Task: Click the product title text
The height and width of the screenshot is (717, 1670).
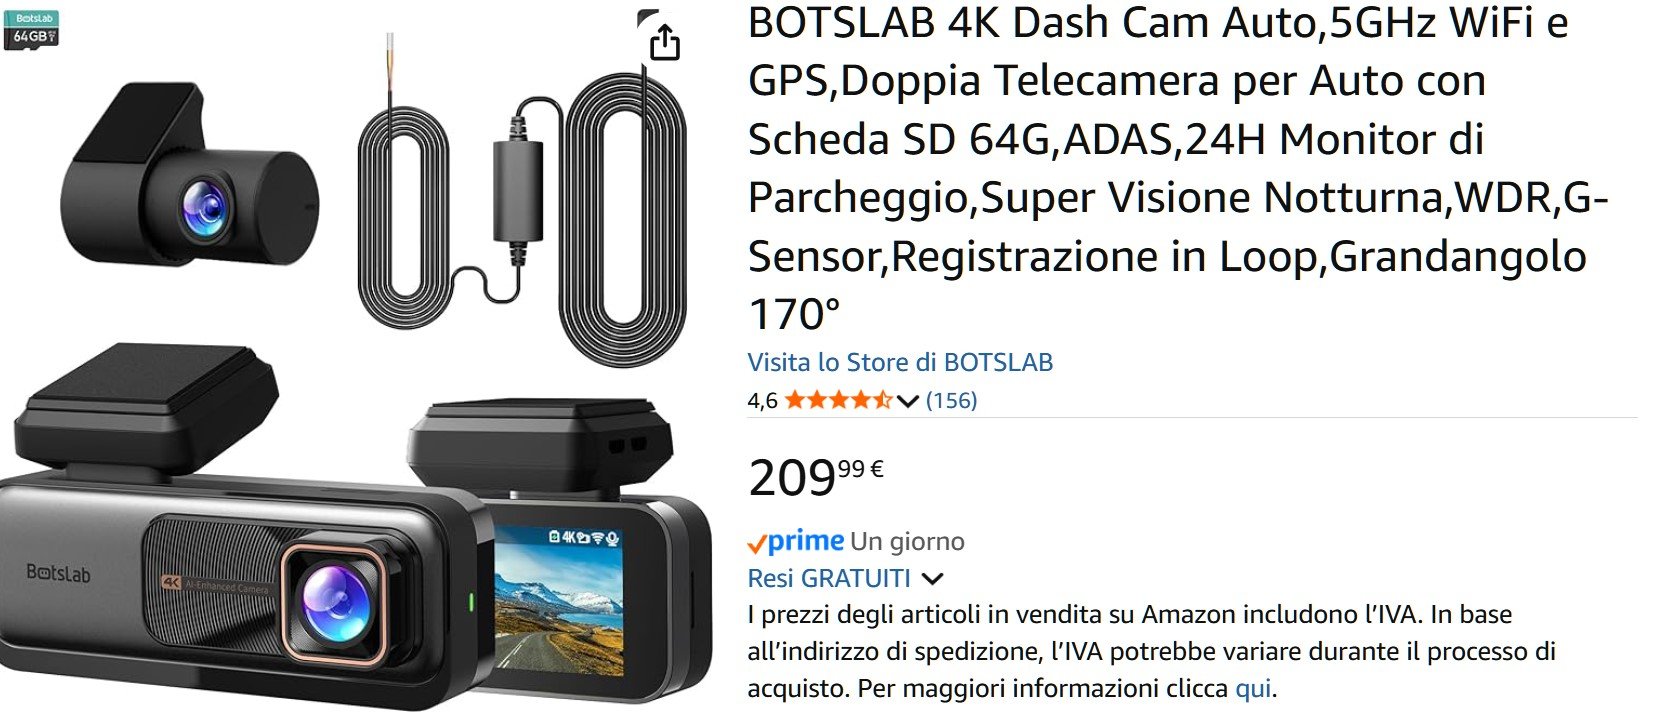Action: (x=1178, y=168)
